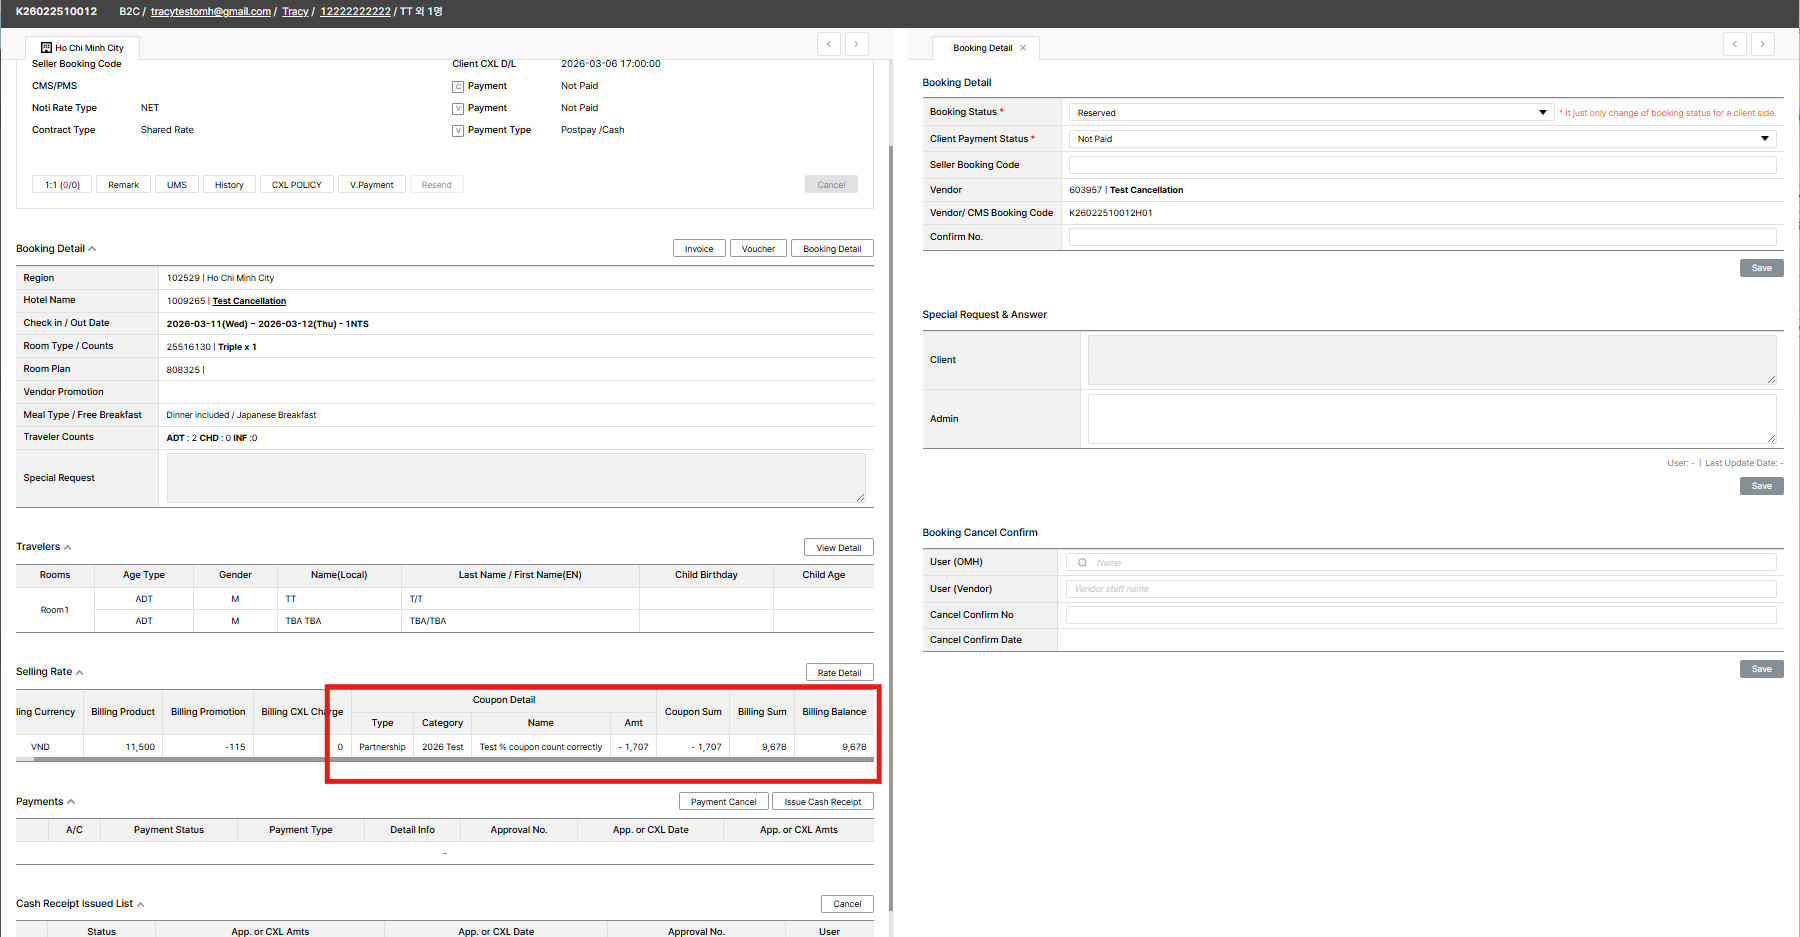Open the tracytestomh@gmail.com link in header

(x=211, y=12)
